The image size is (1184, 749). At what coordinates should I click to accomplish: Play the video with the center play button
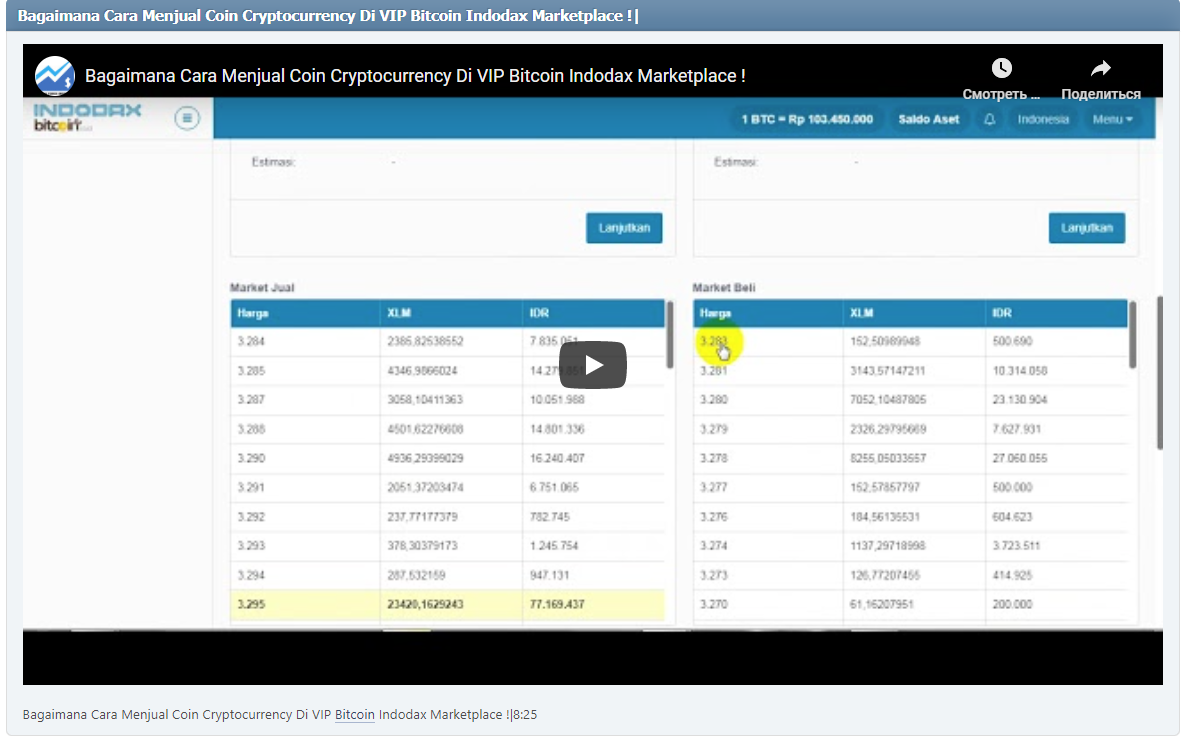pos(593,365)
